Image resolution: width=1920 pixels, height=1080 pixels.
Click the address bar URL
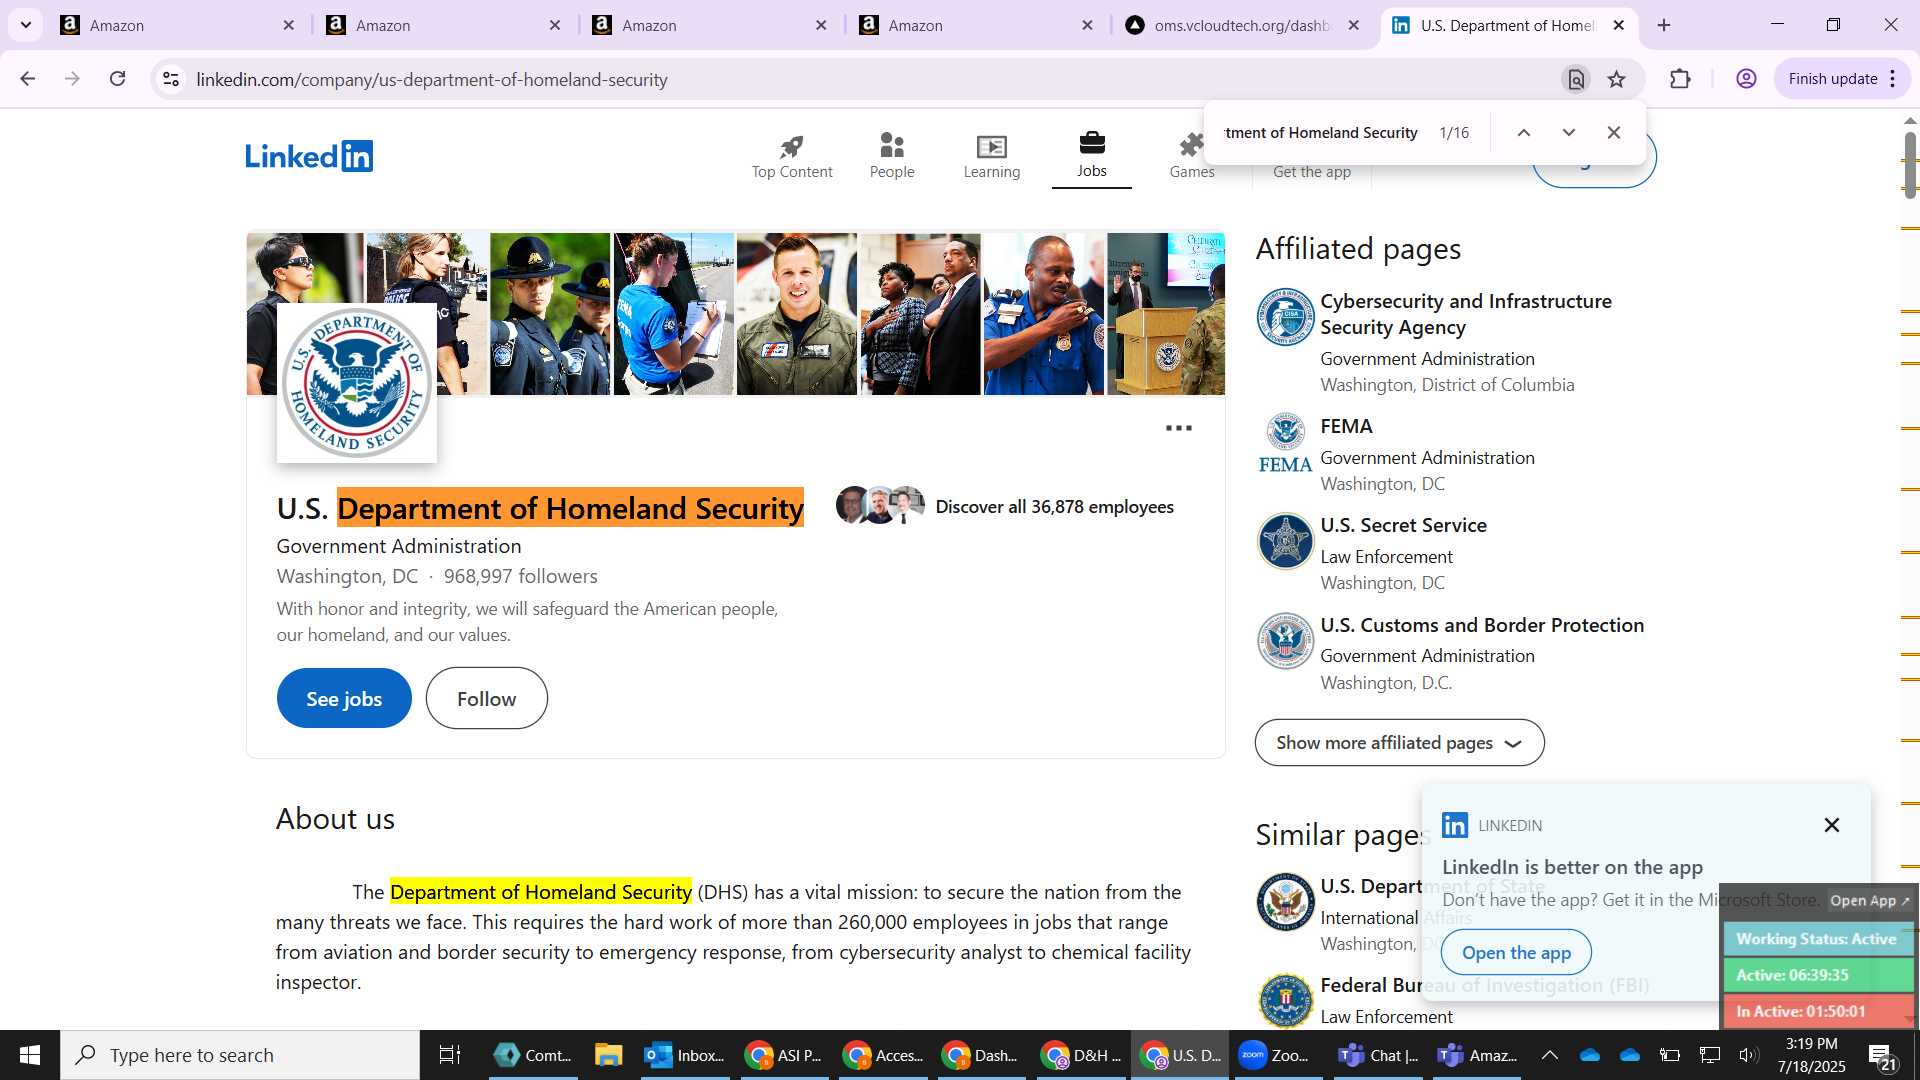pyautogui.click(x=432, y=79)
